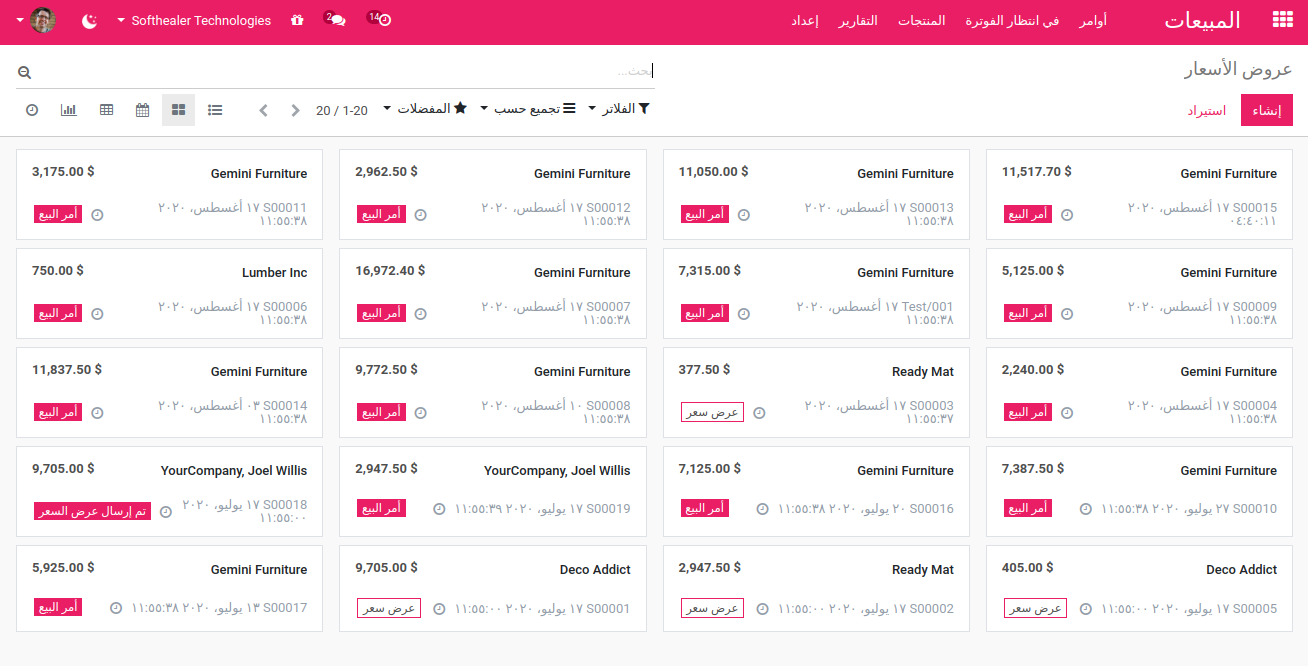Open المنتجات products menu
The width and height of the screenshot is (1308, 666).
tap(921, 21)
